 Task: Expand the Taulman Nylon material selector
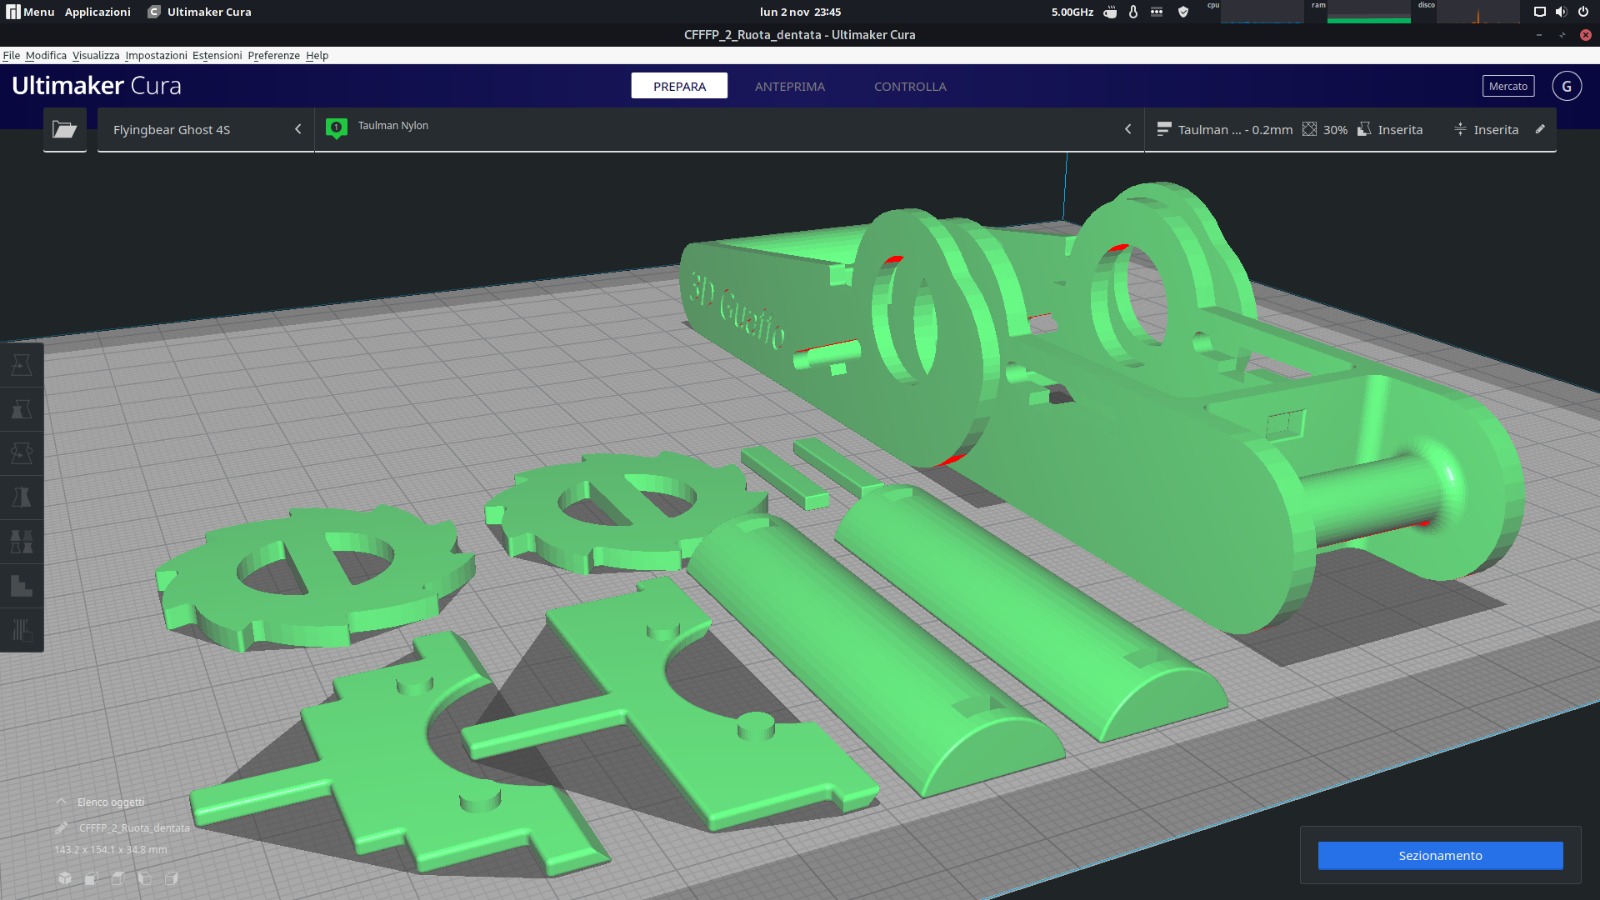coord(730,129)
